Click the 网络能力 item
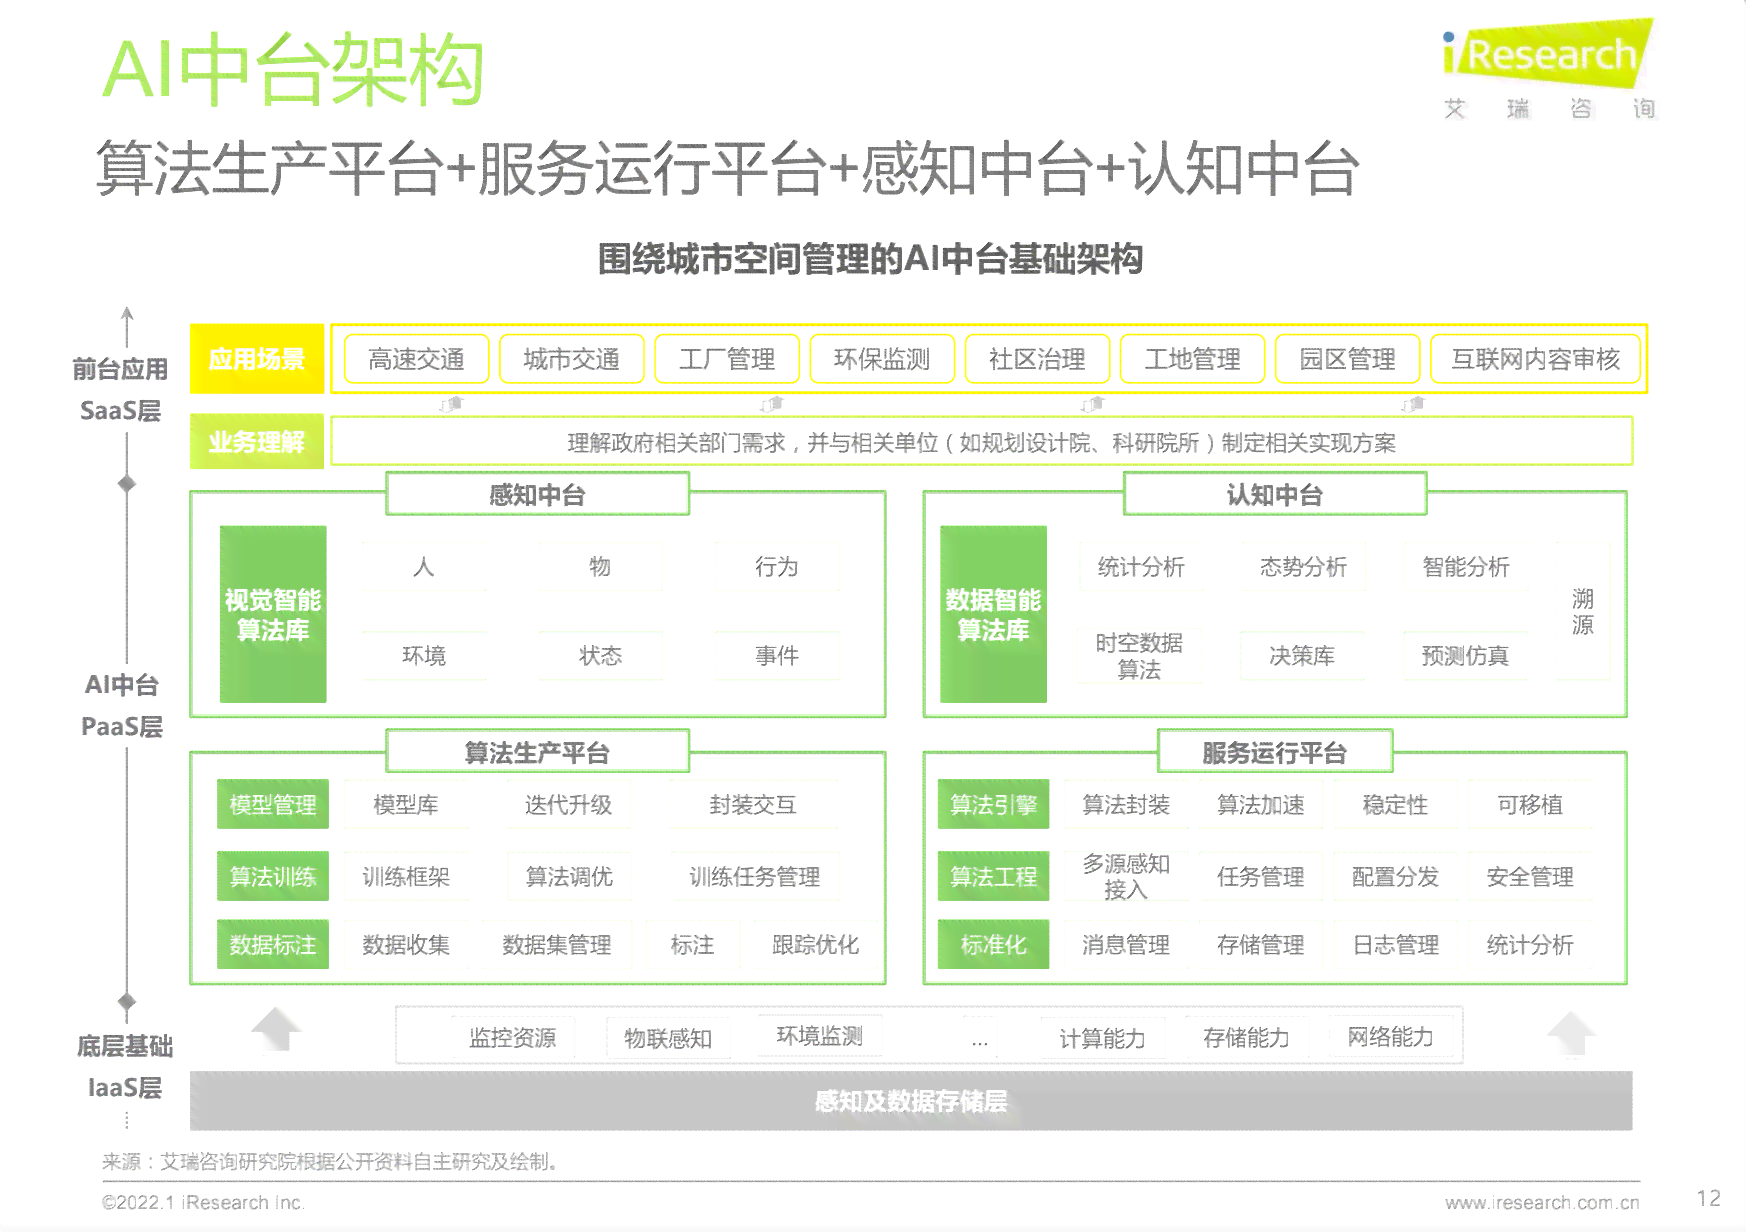1746x1232 pixels. (x=1390, y=1037)
